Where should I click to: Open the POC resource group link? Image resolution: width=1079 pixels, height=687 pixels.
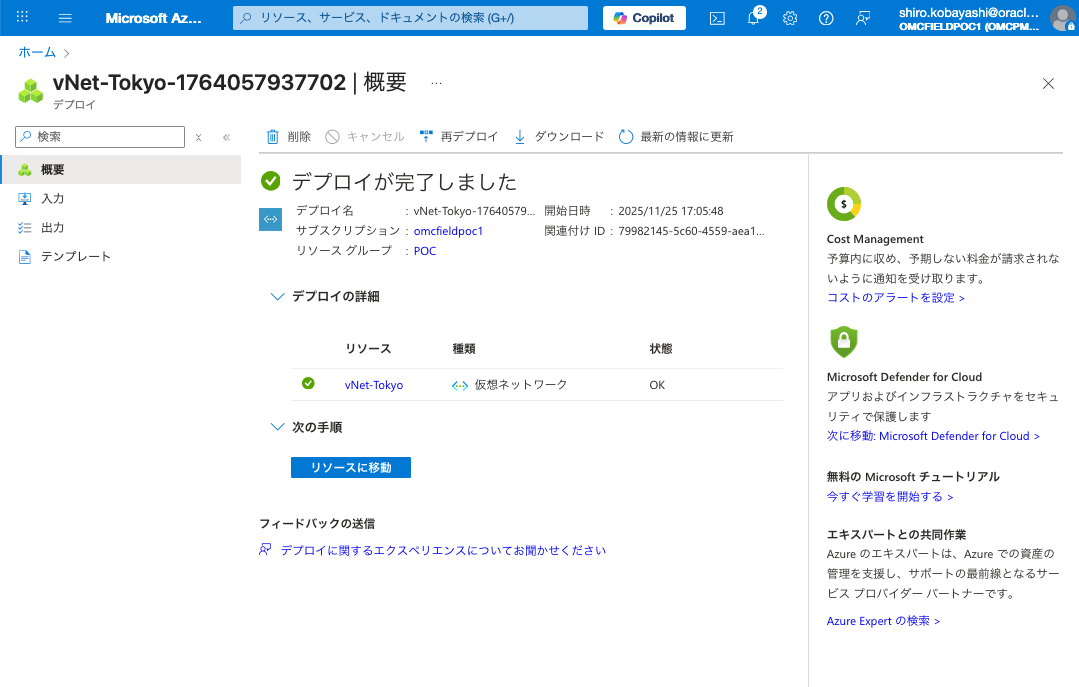425,251
